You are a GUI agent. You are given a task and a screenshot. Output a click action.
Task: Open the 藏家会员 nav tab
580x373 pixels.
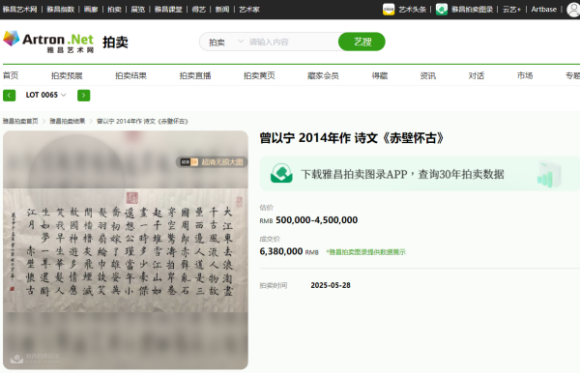point(323,75)
